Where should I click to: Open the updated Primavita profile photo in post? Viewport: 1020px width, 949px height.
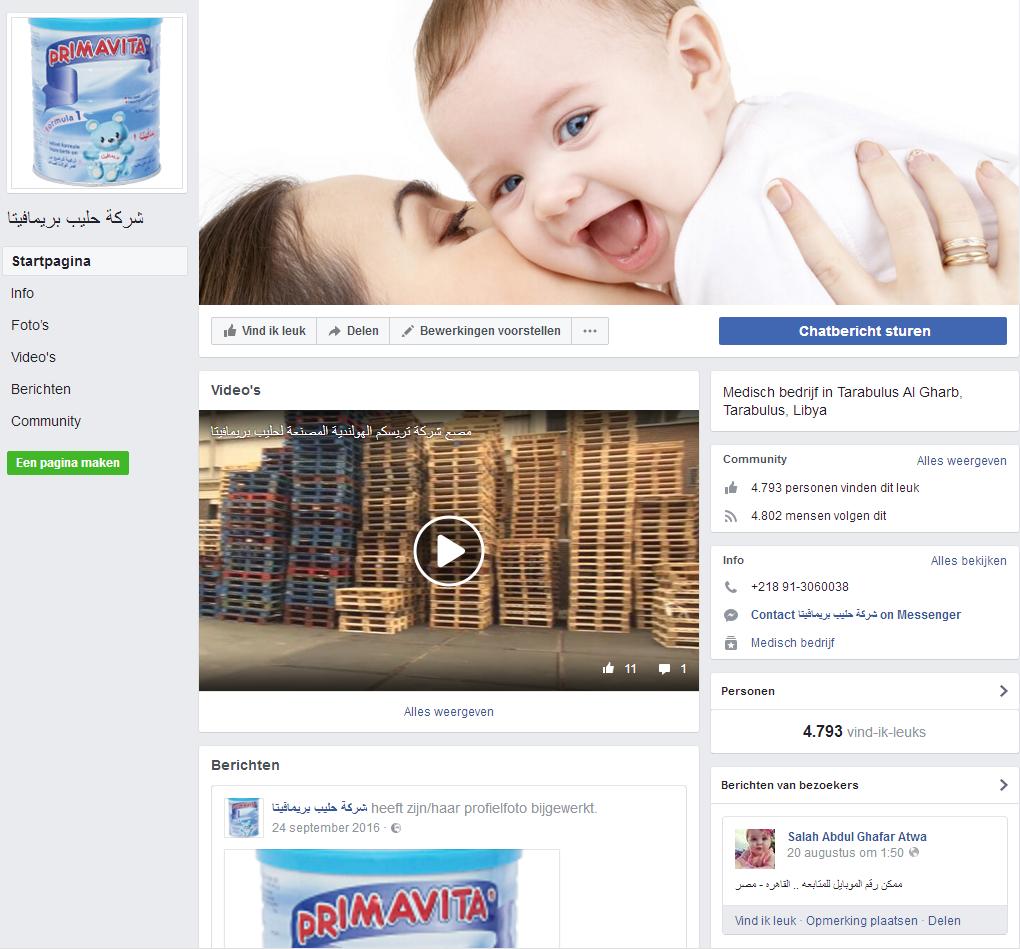pyautogui.click(x=392, y=898)
